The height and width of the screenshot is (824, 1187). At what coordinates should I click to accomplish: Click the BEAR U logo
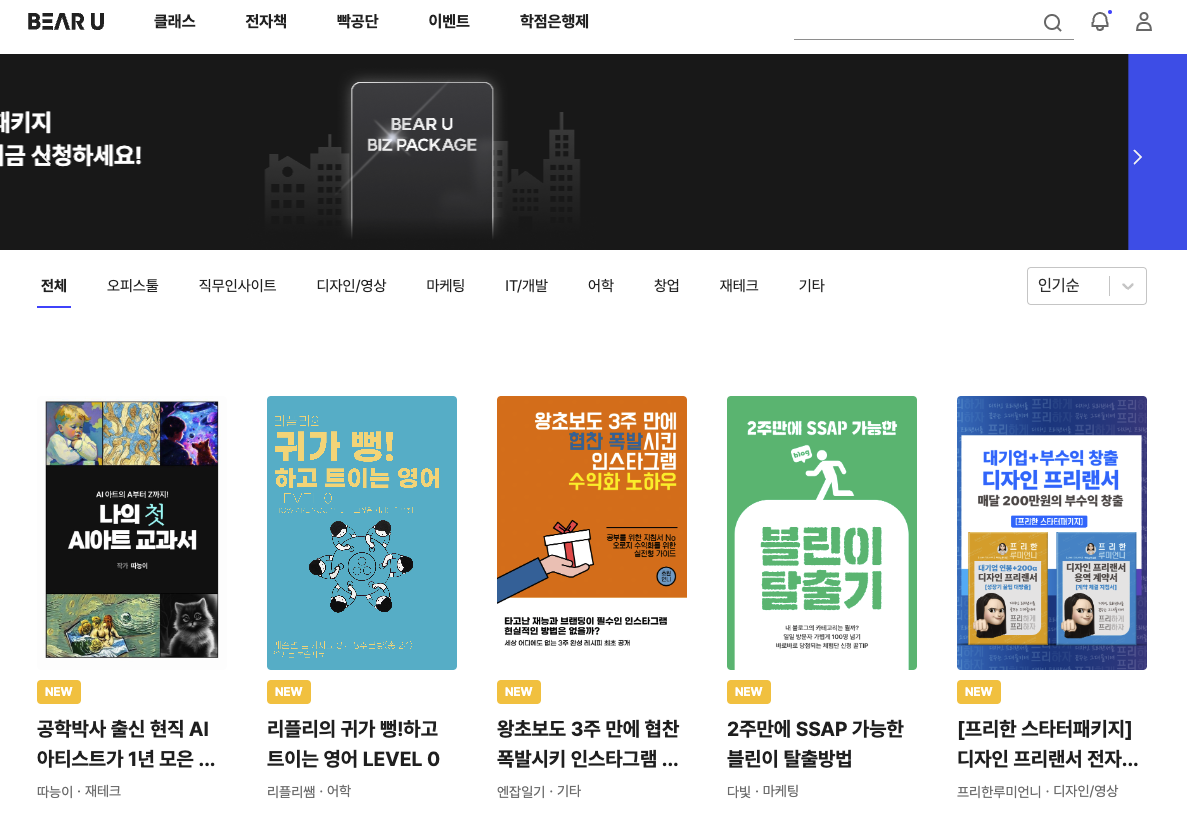point(66,21)
